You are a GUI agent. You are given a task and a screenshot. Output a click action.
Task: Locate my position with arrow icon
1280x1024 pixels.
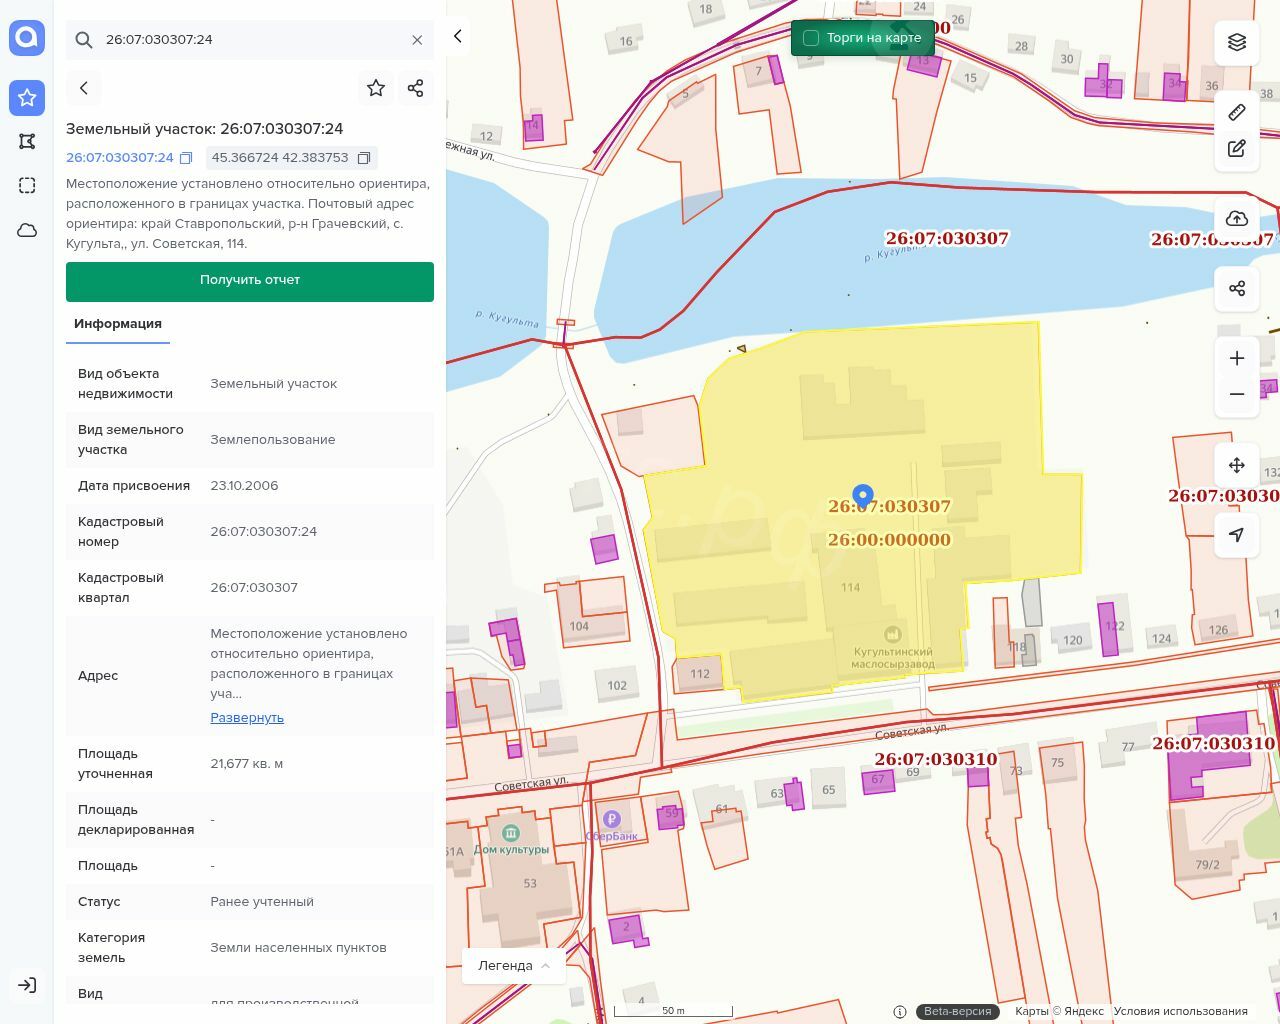point(1237,535)
